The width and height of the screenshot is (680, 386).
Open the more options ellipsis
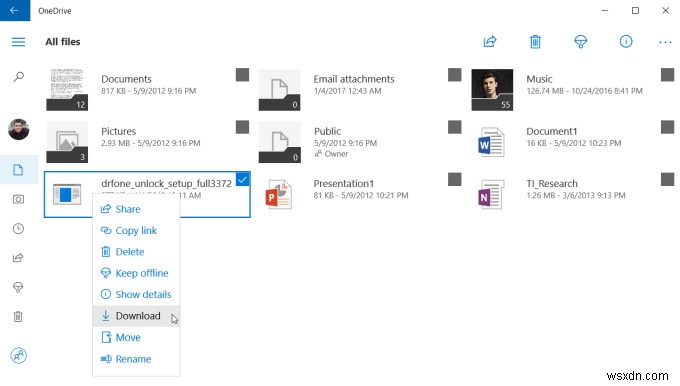click(x=665, y=42)
